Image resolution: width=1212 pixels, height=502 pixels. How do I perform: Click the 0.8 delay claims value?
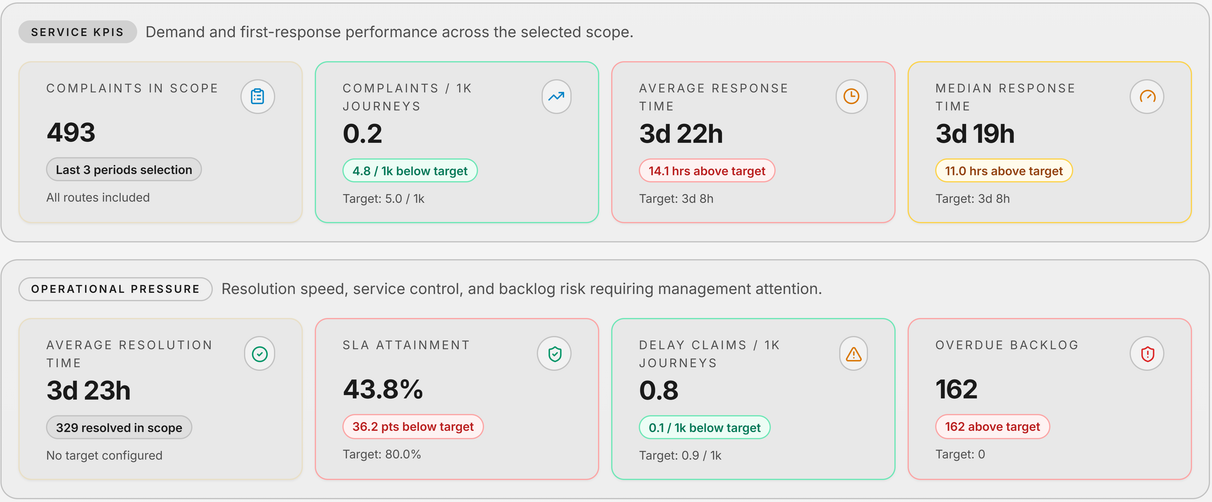pos(660,391)
